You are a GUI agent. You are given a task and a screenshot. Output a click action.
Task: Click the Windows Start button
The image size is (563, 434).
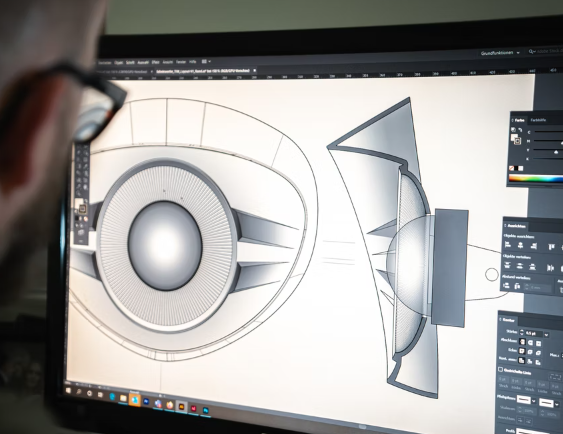[68, 391]
